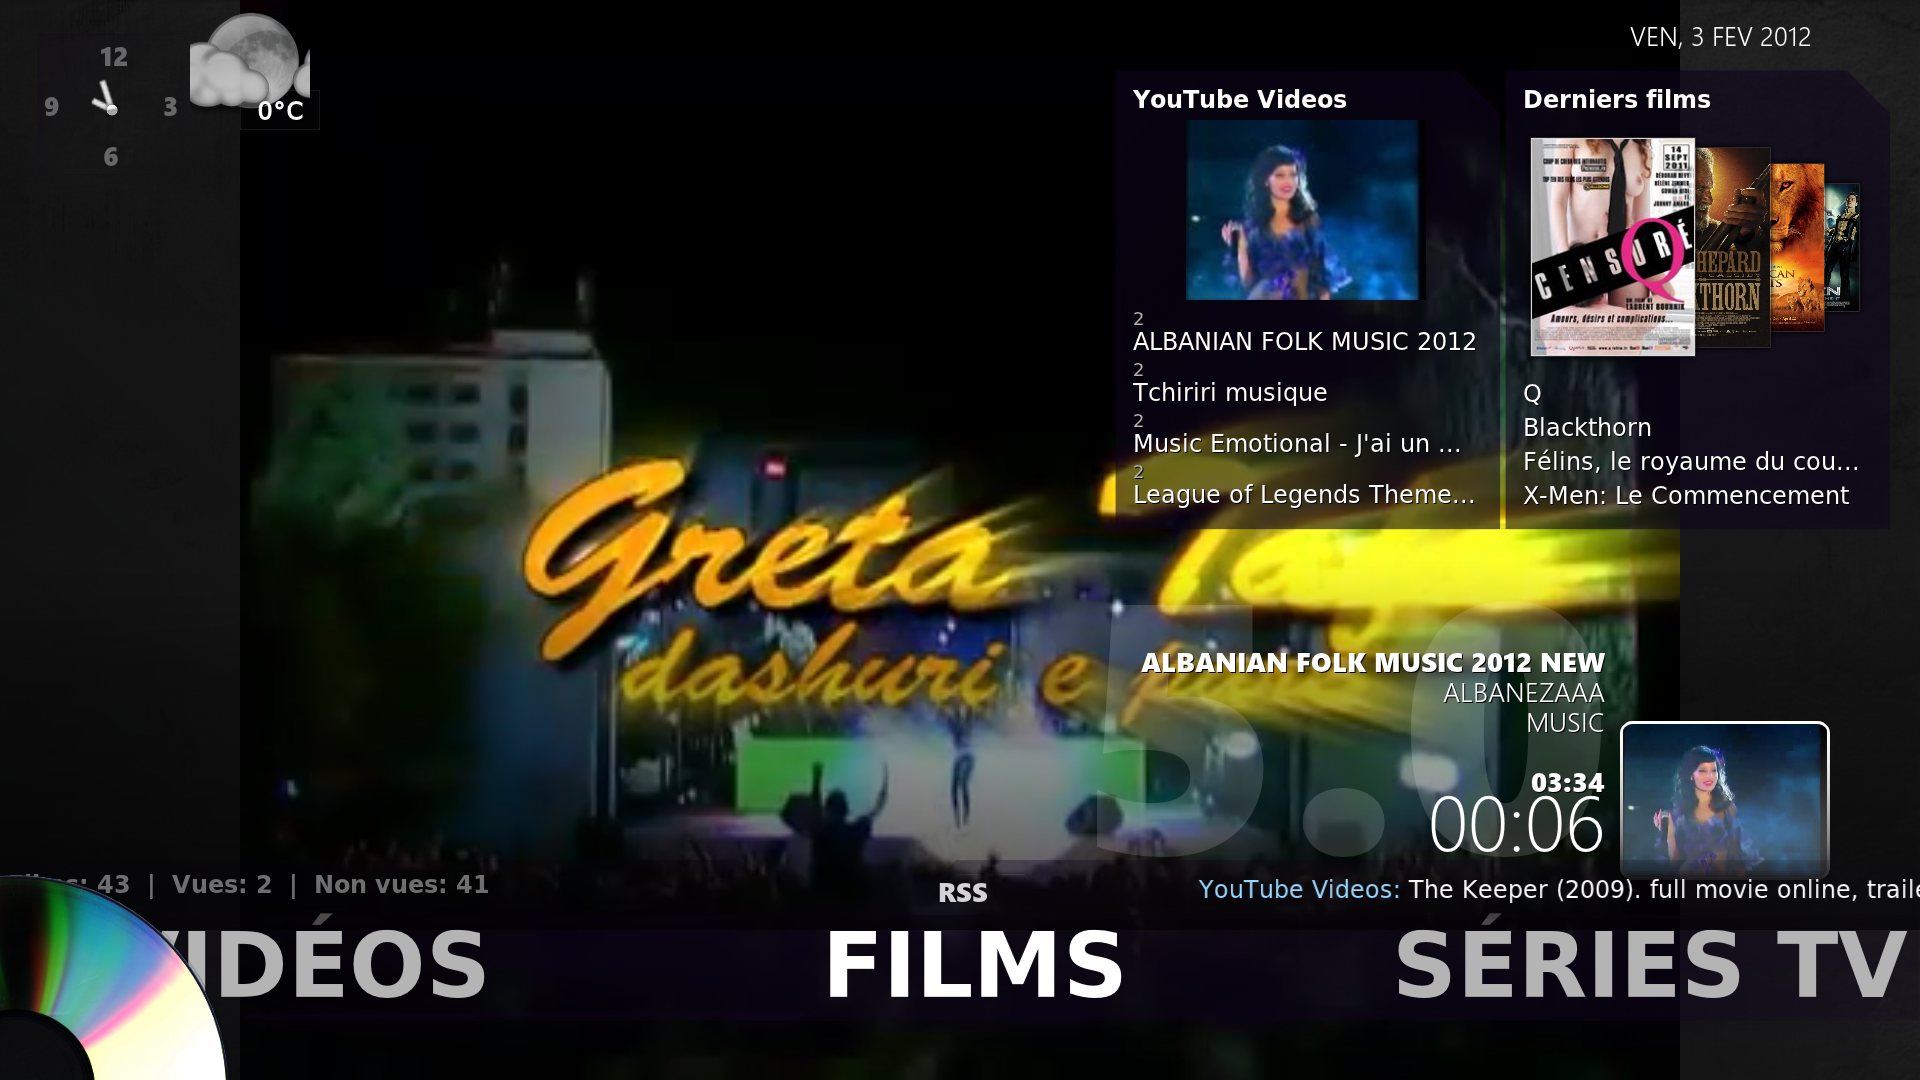The image size is (1920, 1080).
Task: Click the now playing title ALBANIAN FOLK MUSIC 2012 NEW
Action: pyautogui.click(x=1373, y=663)
